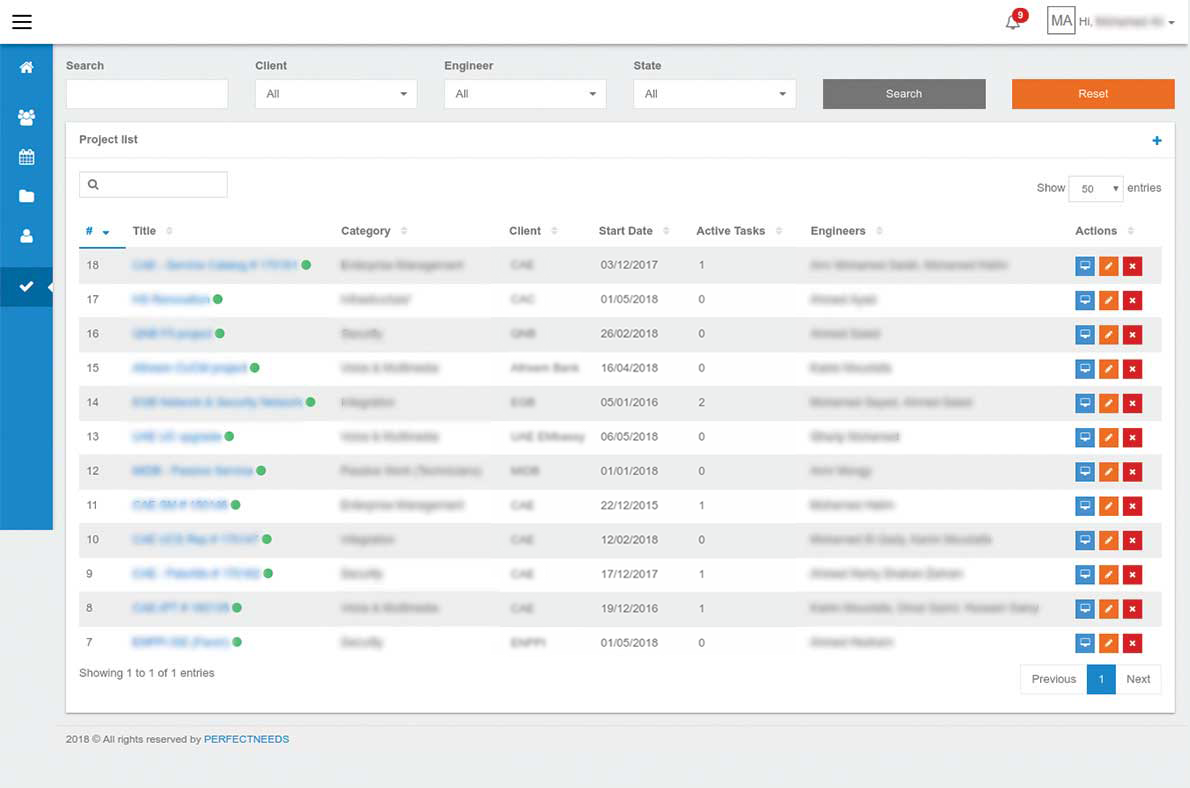Expand the Engineer filter dropdown
This screenshot has width=1190, height=788.
[x=524, y=94]
